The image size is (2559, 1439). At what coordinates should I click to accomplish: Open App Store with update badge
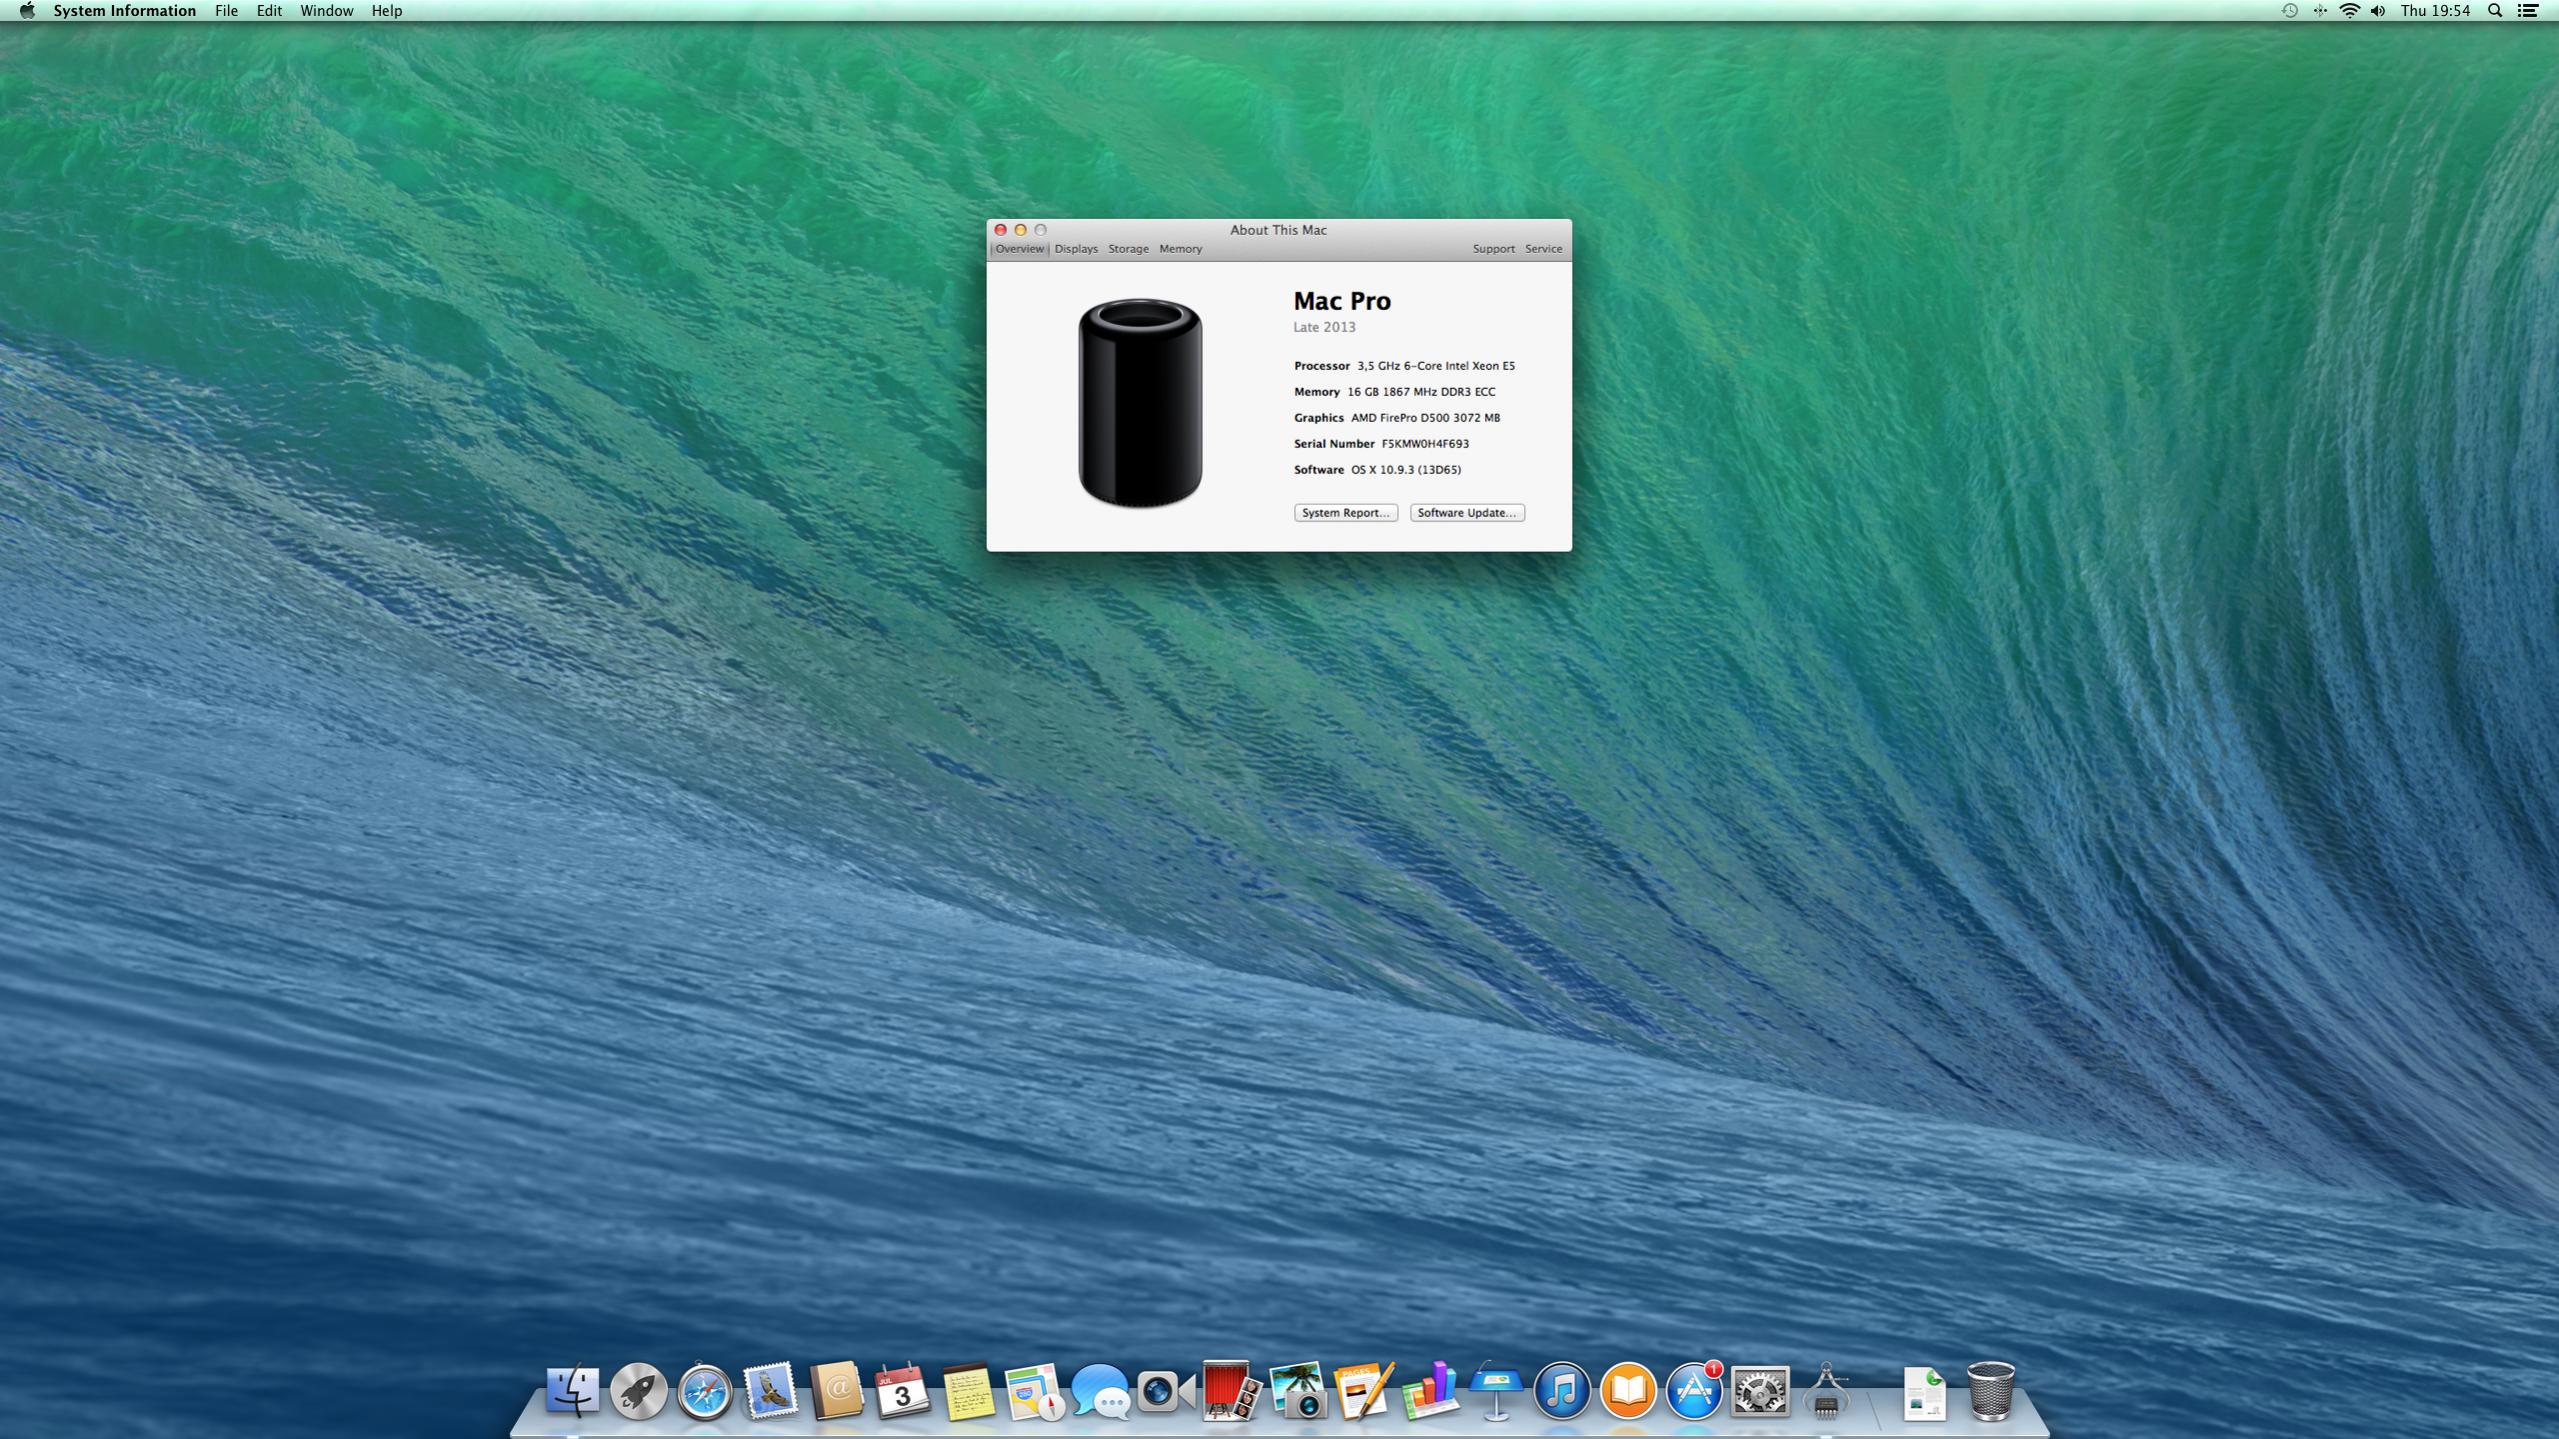(x=1694, y=1390)
